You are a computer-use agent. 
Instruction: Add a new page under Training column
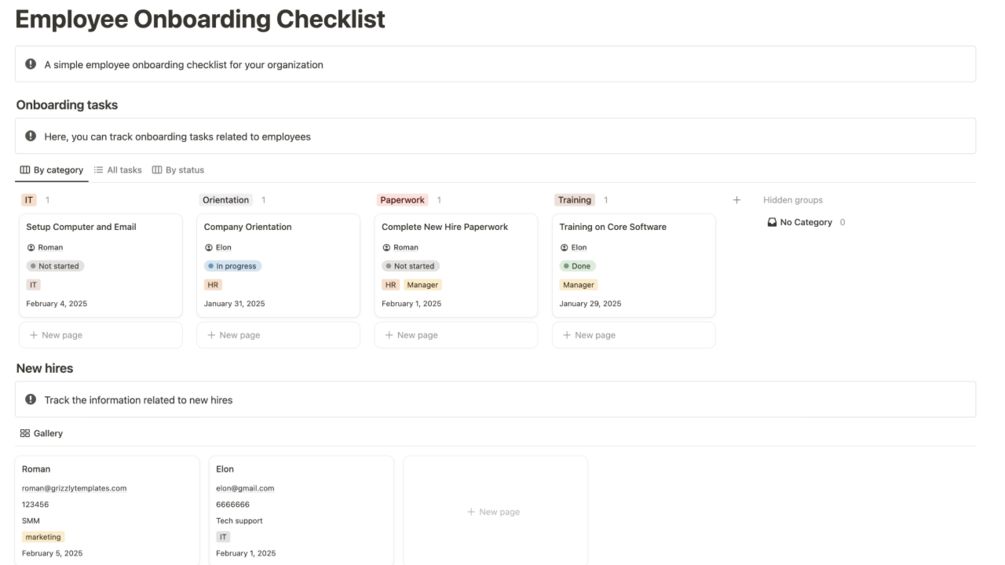coord(634,335)
